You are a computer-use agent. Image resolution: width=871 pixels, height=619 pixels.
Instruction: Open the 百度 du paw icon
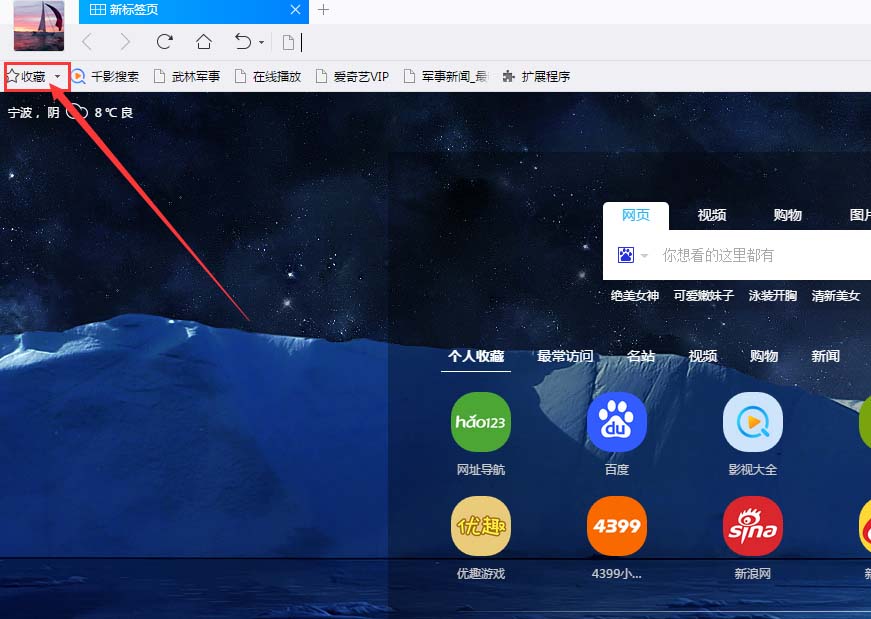[617, 422]
